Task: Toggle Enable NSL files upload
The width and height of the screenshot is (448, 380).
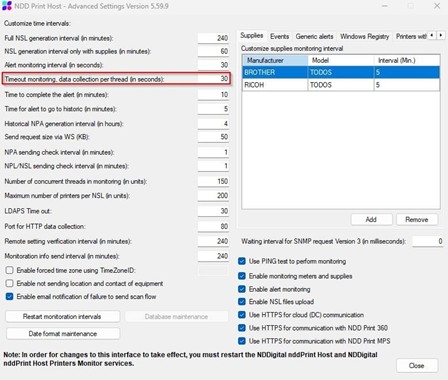Action: pos(242,302)
